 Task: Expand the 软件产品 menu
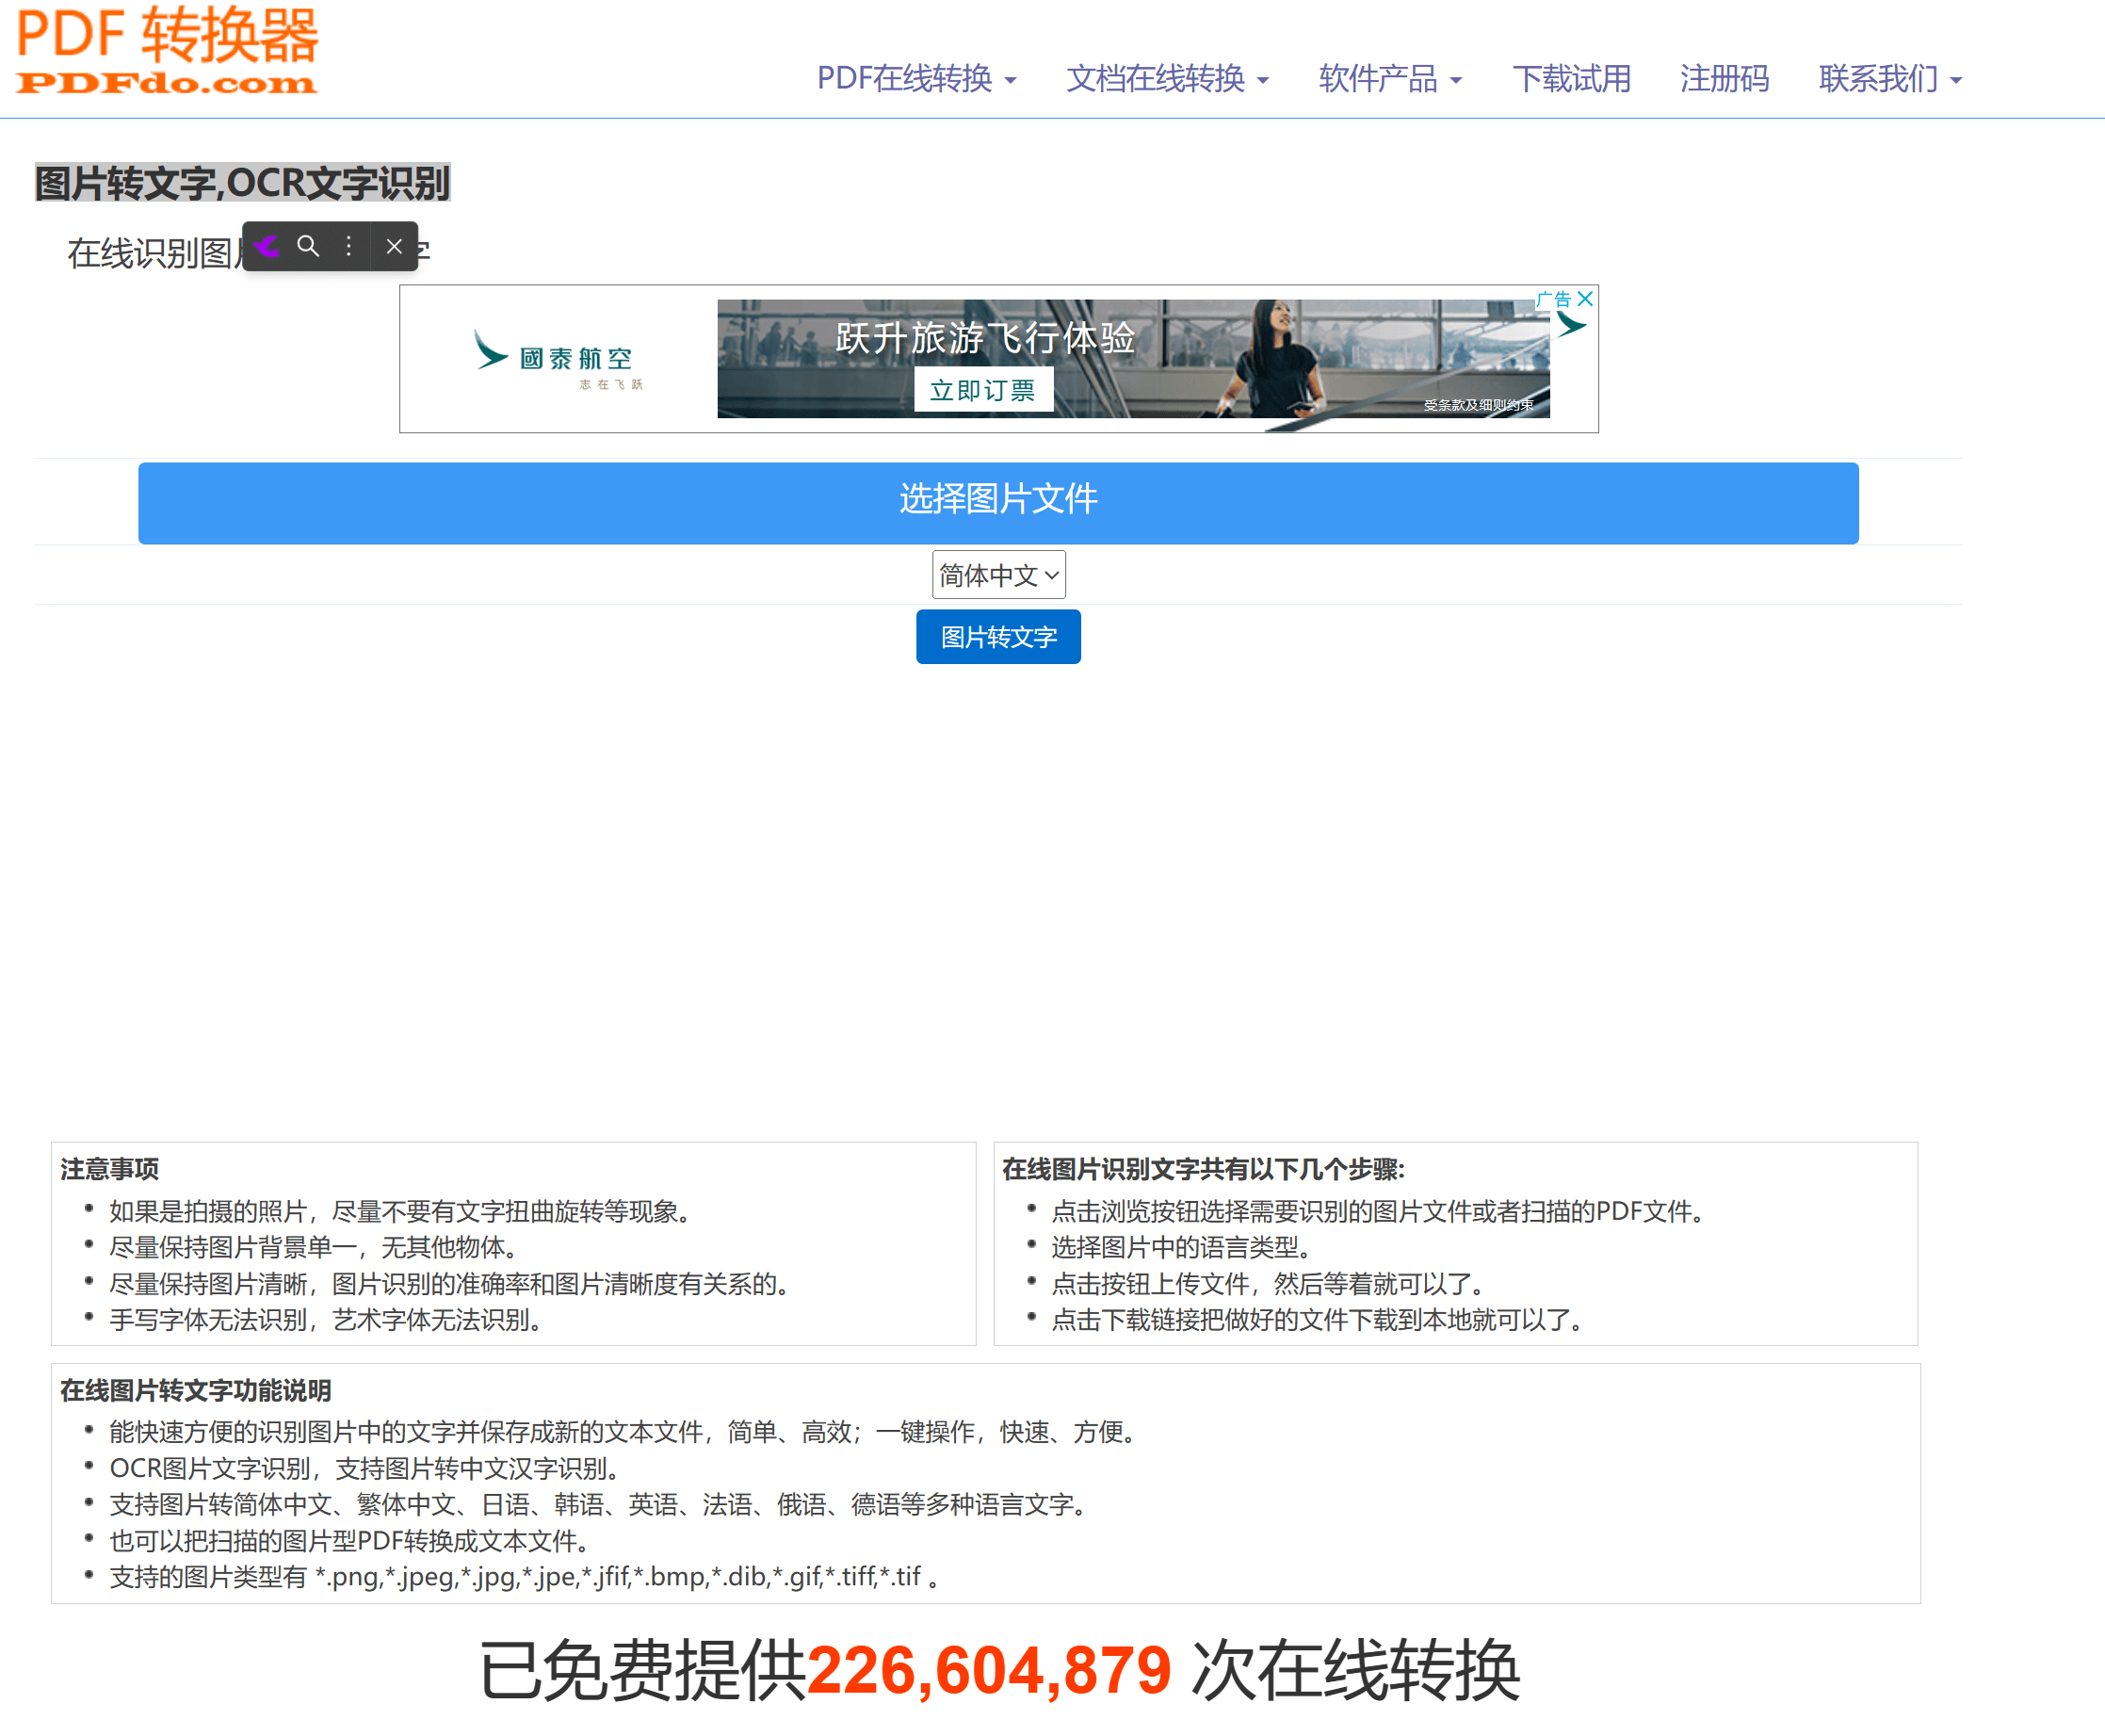[1390, 78]
